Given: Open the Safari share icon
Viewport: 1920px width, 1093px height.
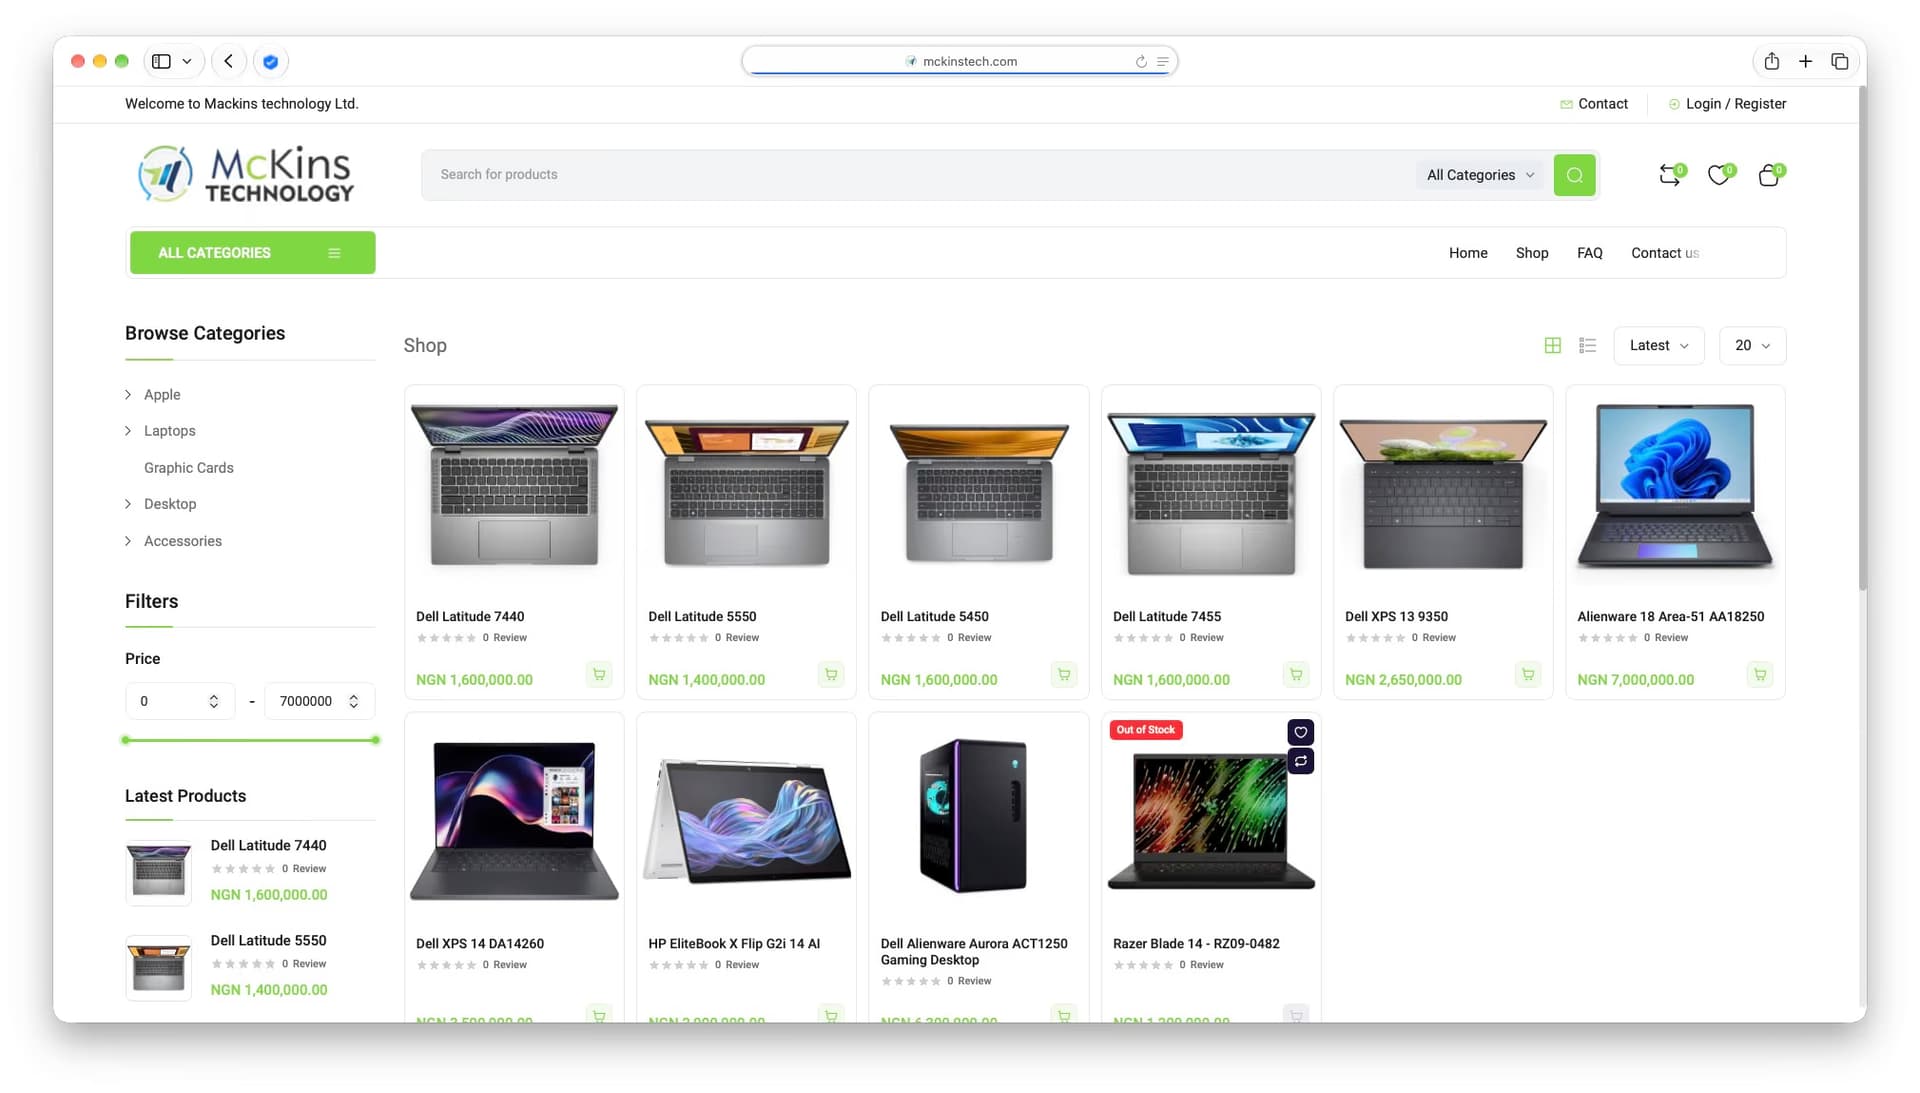Looking at the screenshot, I should point(1771,61).
